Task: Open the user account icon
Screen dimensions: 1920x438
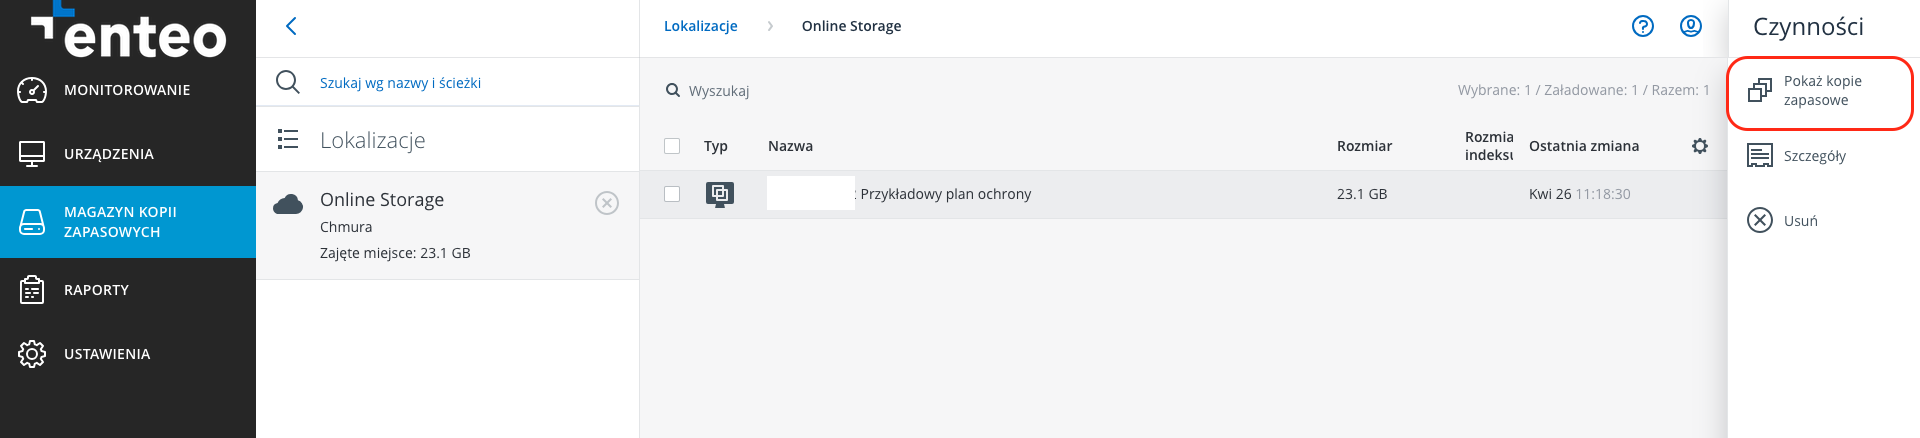Action: click(1691, 26)
